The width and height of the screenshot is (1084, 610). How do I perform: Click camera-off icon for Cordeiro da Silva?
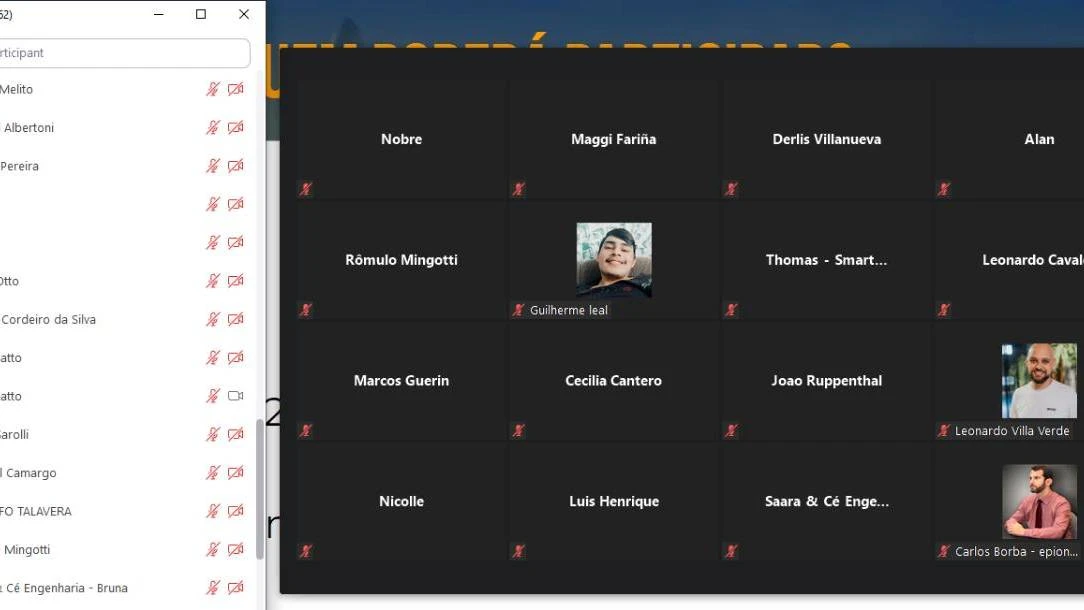coord(236,320)
